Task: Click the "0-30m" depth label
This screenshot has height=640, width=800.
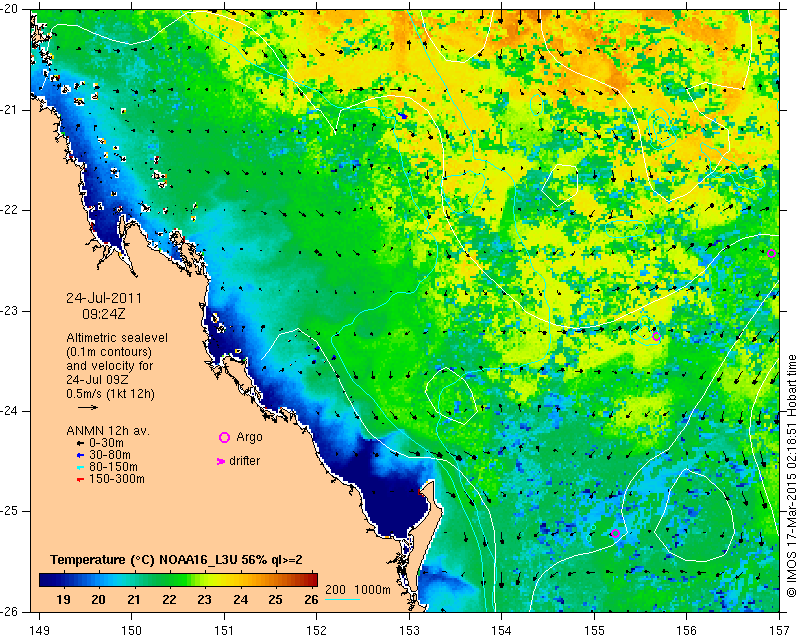Action: point(106,443)
